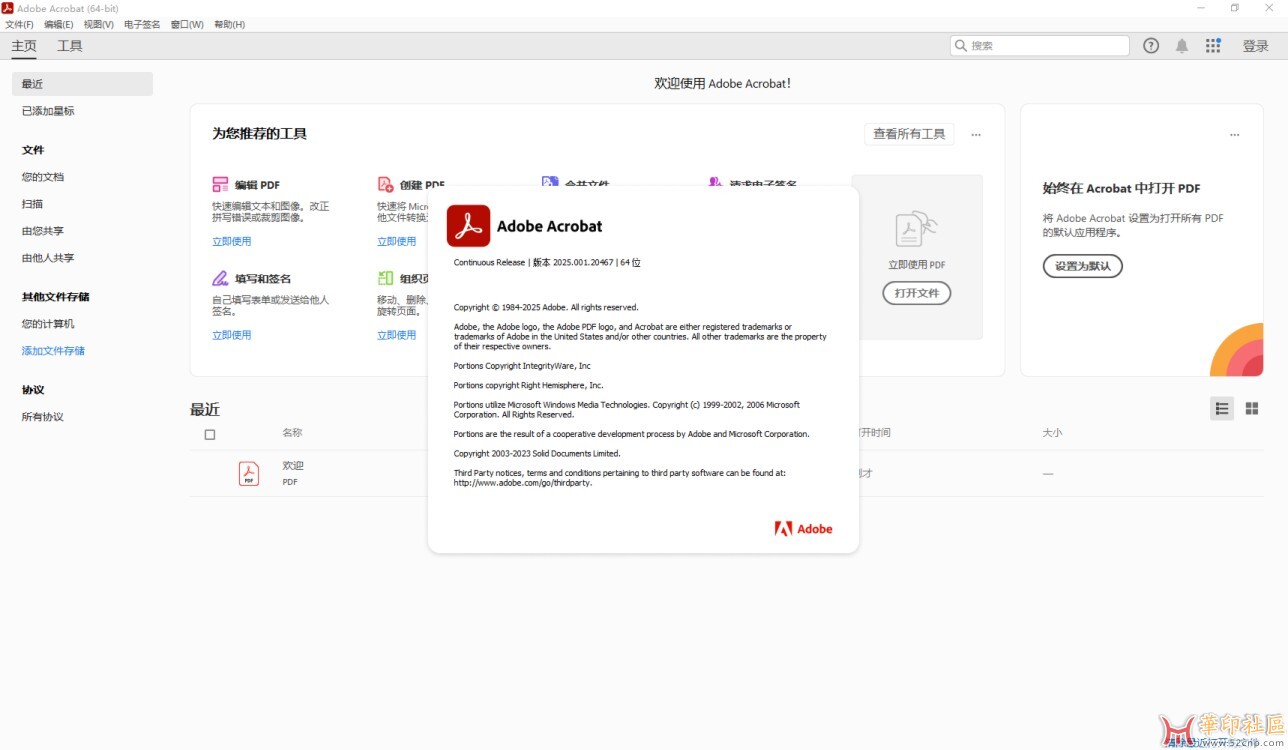Open the 帮助(H) menu
Image resolution: width=1288 pixels, height=750 pixels.
point(229,24)
